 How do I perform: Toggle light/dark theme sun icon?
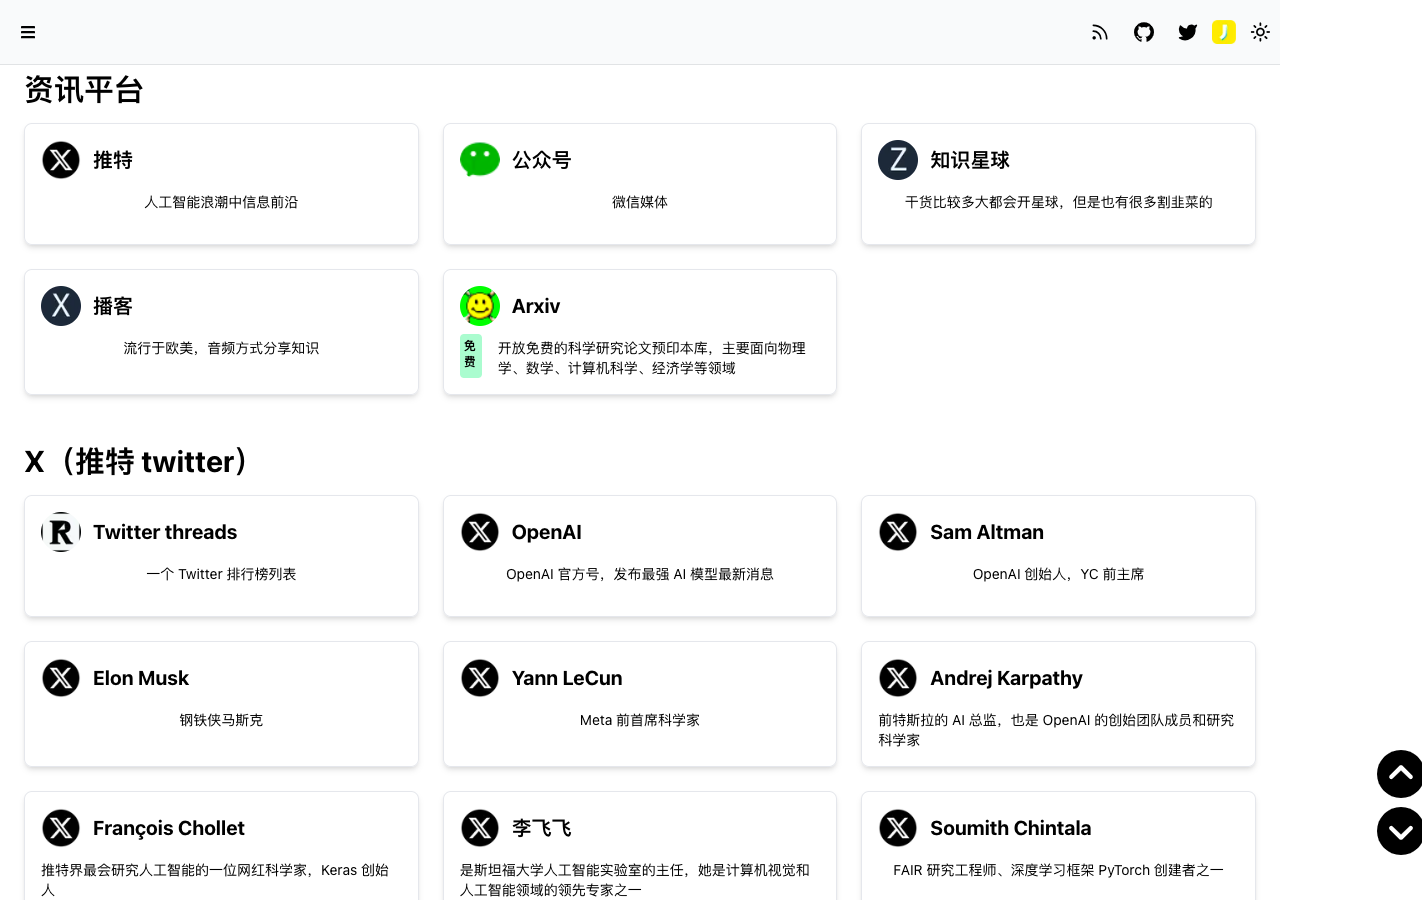[1260, 32]
